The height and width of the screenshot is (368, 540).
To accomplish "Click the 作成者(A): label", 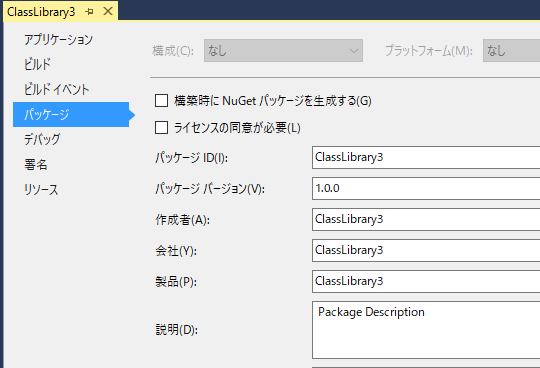I will (182, 220).
